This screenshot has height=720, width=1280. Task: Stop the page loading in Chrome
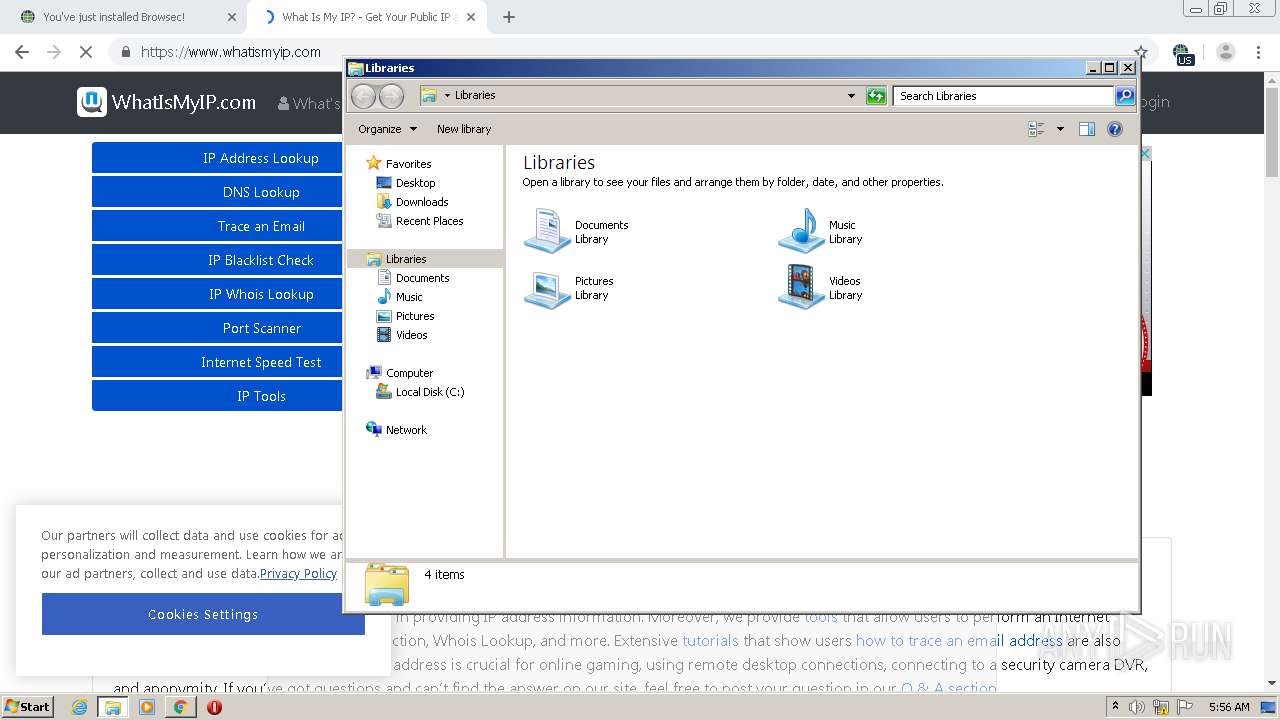pyautogui.click(x=86, y=52)
